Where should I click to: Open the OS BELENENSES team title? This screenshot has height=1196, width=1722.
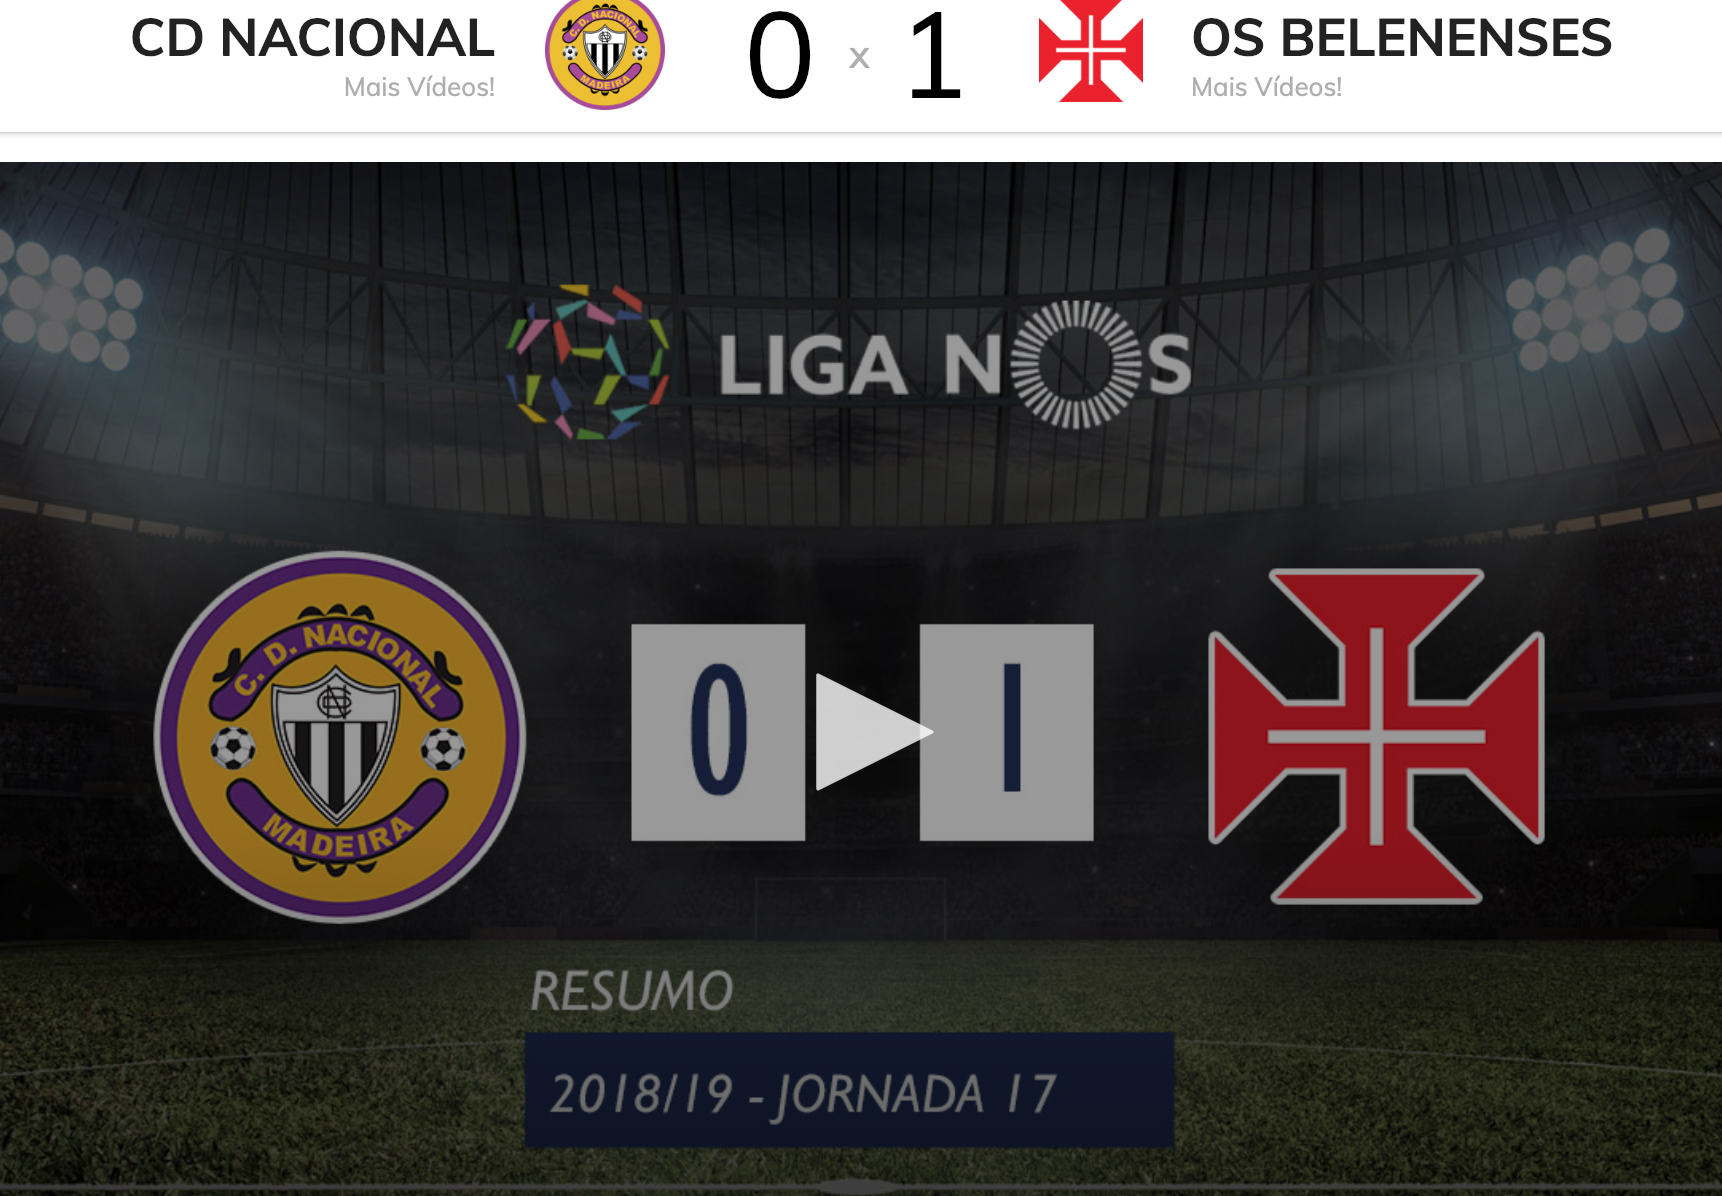[x=1402, y=39]
